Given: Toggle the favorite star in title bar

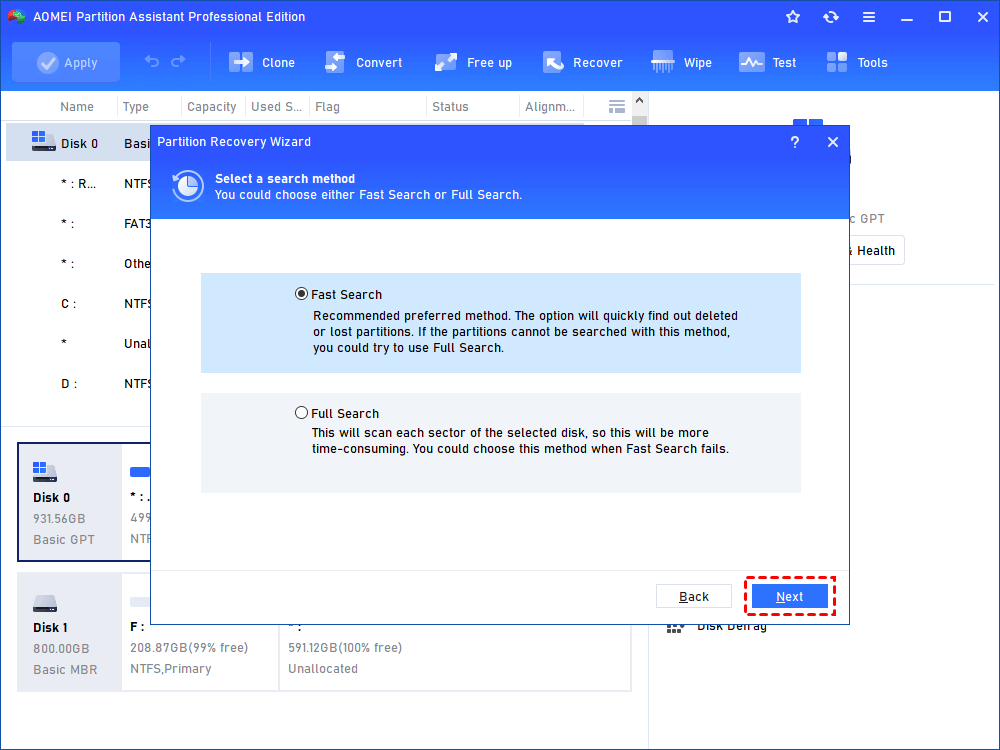Looking at the screenshot, I should click(x=792, y=16).
